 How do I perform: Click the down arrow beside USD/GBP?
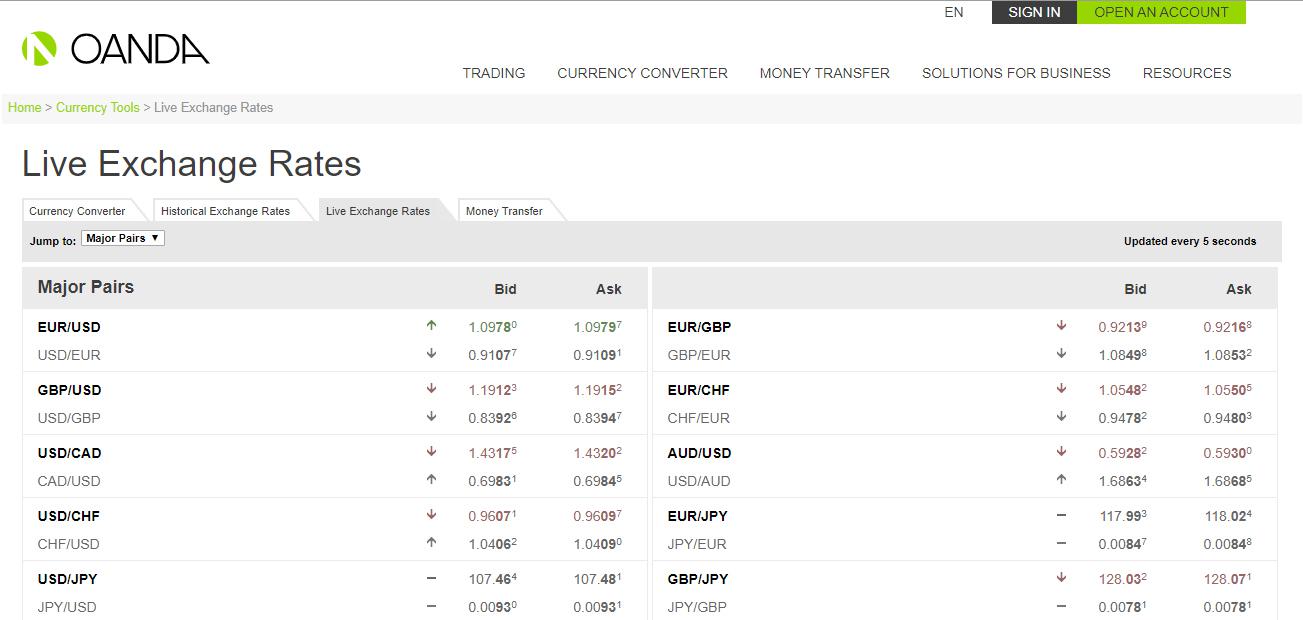point(431,416)
